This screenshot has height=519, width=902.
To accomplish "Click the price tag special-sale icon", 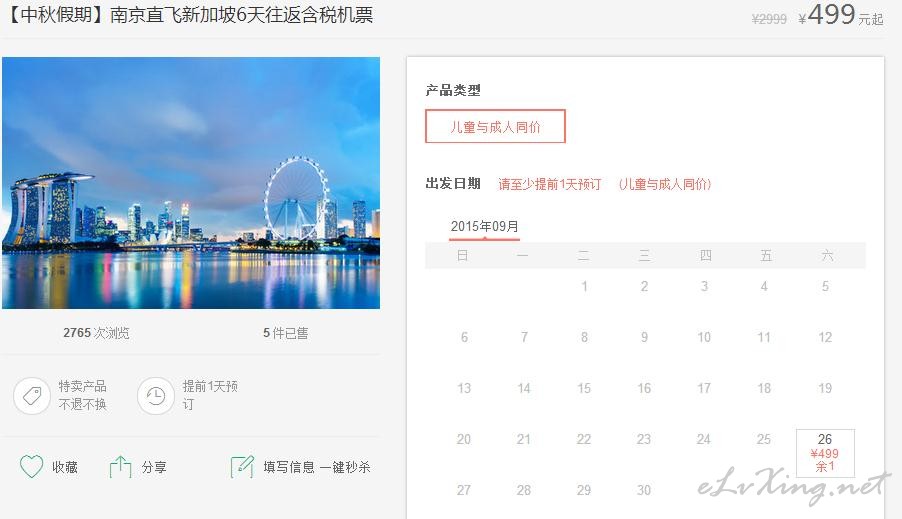I will (32, 395).
